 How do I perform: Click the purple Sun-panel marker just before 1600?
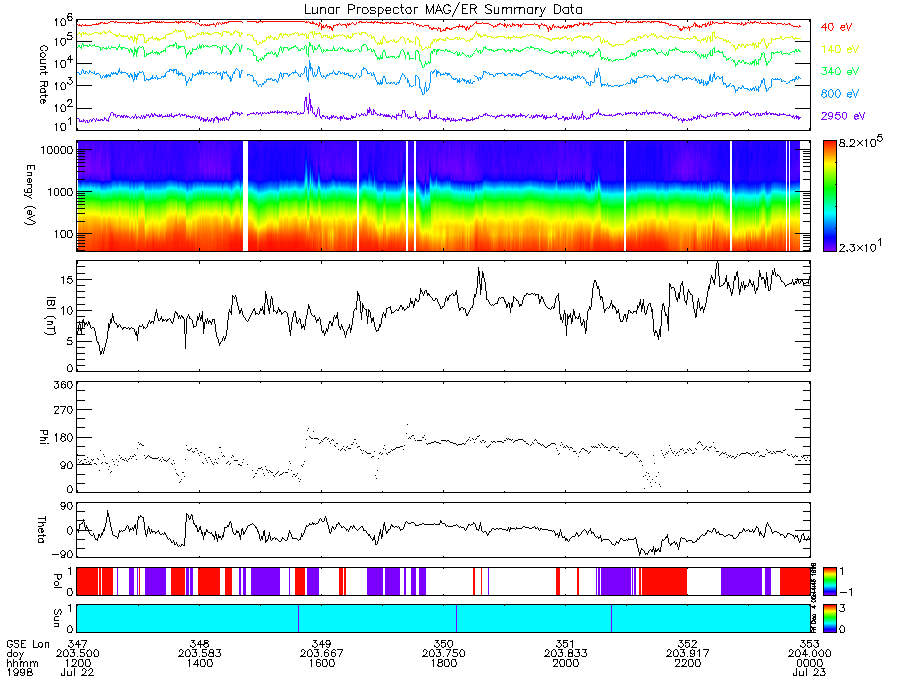click(x=298, y=618)
